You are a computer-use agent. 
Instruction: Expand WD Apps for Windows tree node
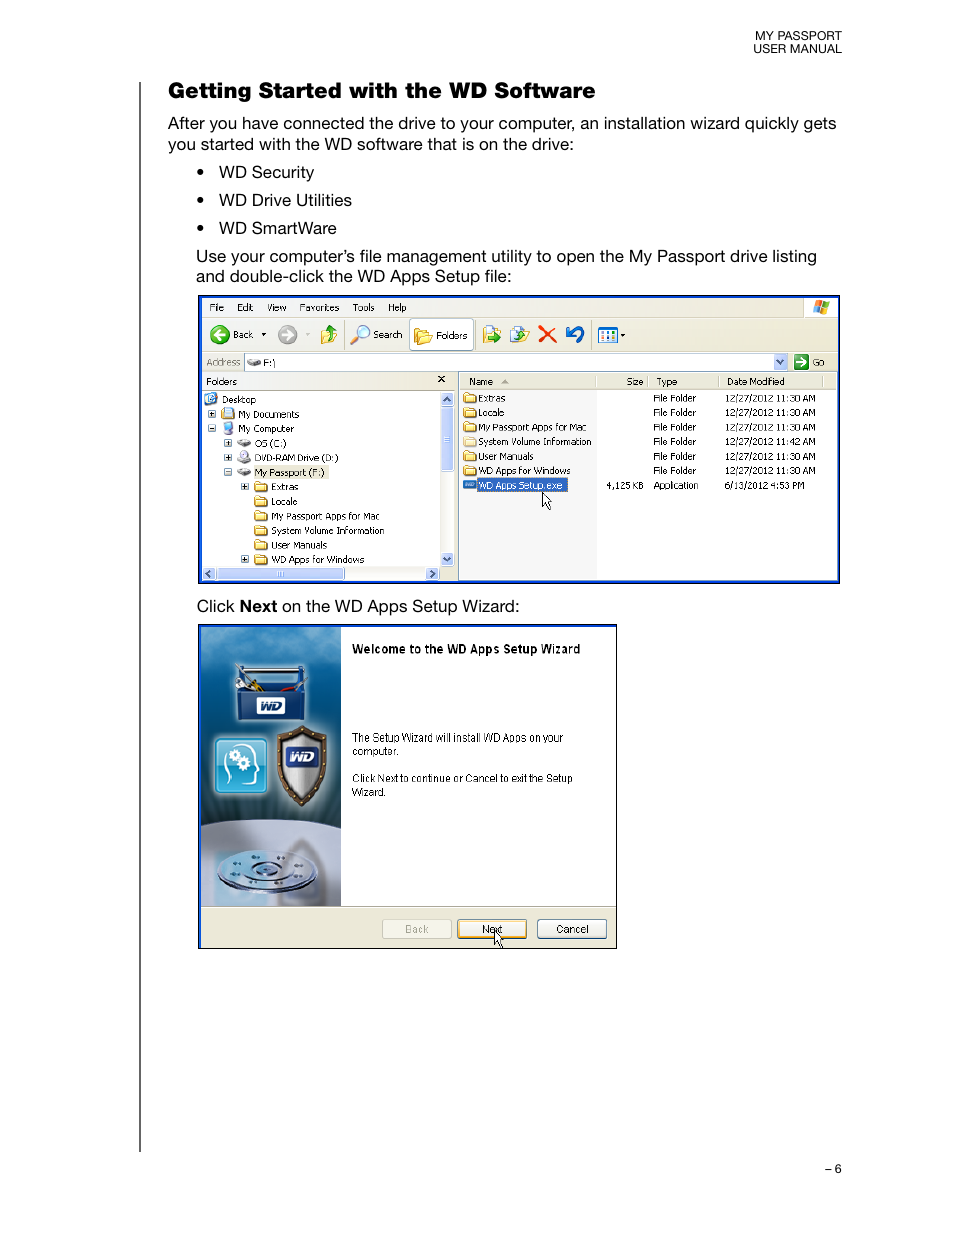245,560
